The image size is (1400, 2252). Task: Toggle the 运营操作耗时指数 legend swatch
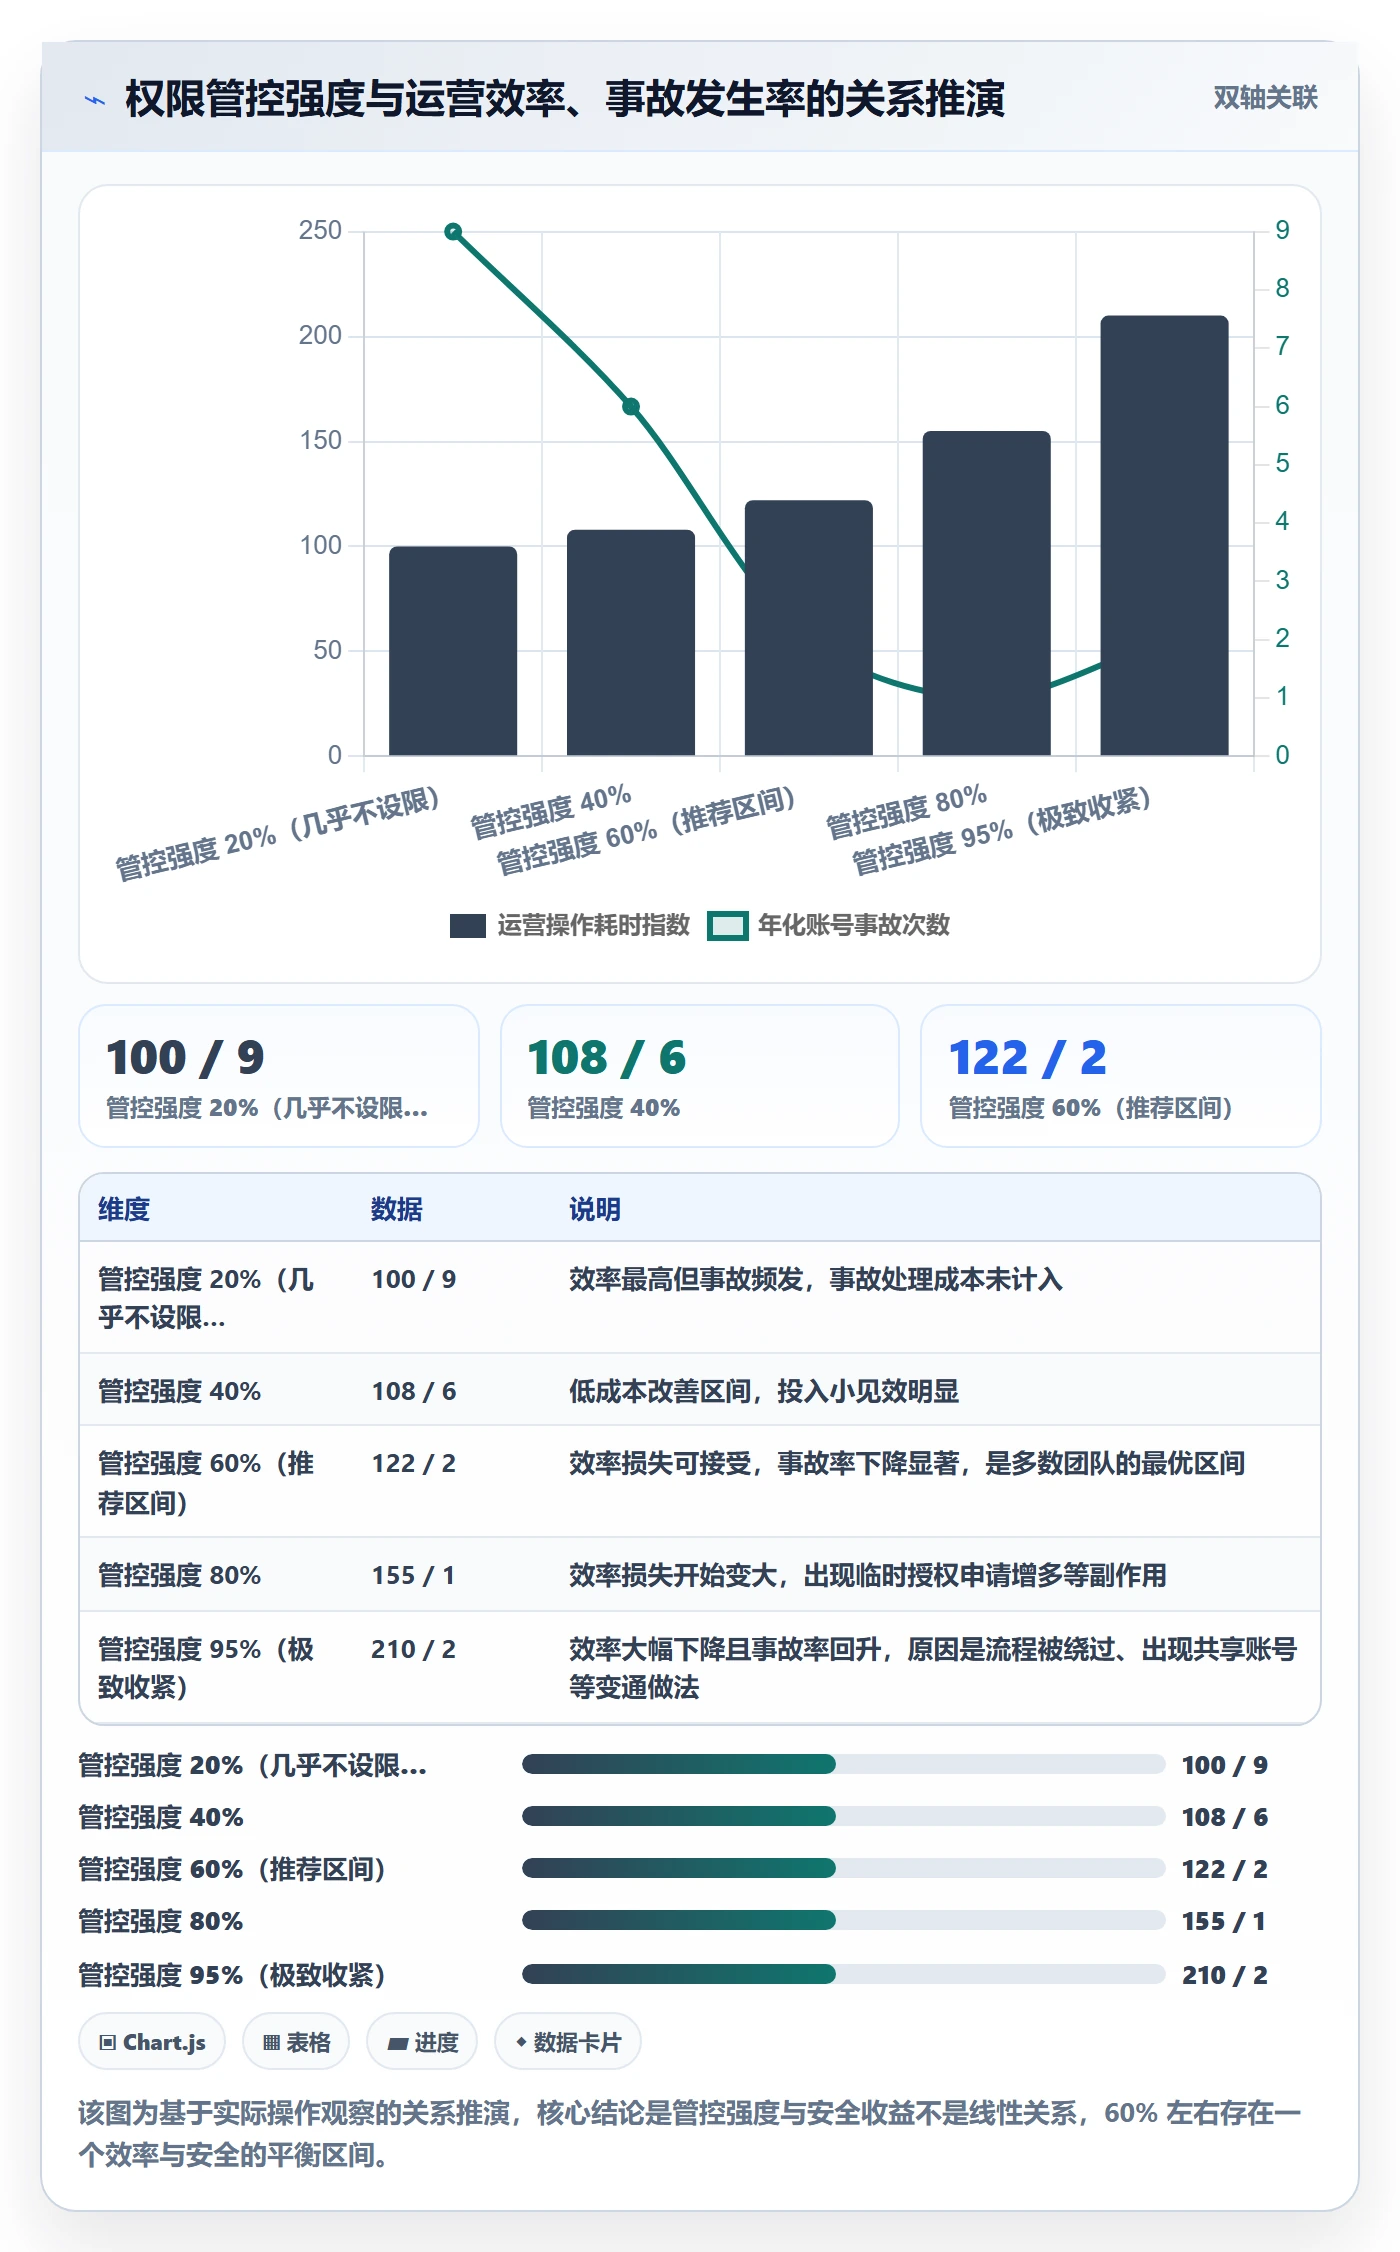coord(467,926)
